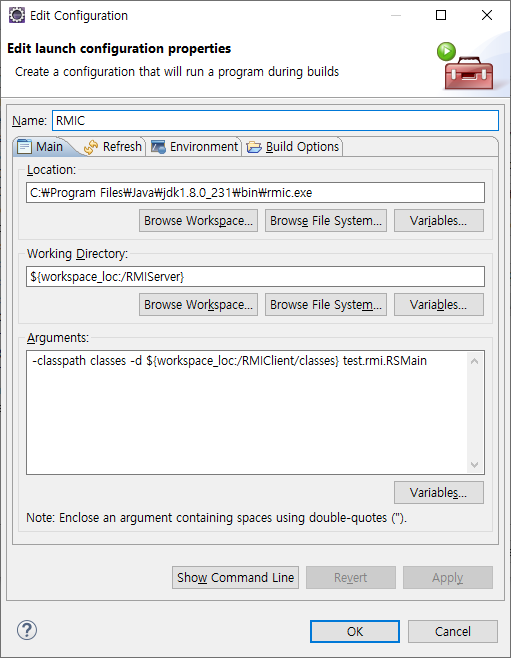This screenshot has width=511, height=658.
Task: Open help via the question mark icon
Action: click(x=27, y=630)
